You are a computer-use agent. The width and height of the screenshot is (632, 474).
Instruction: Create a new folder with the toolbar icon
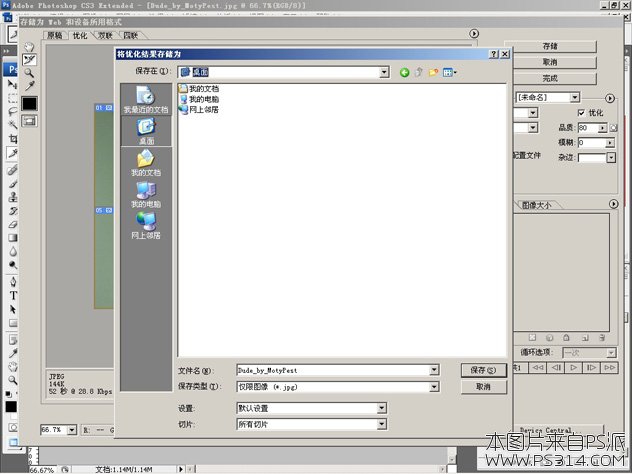coord(433,73)
